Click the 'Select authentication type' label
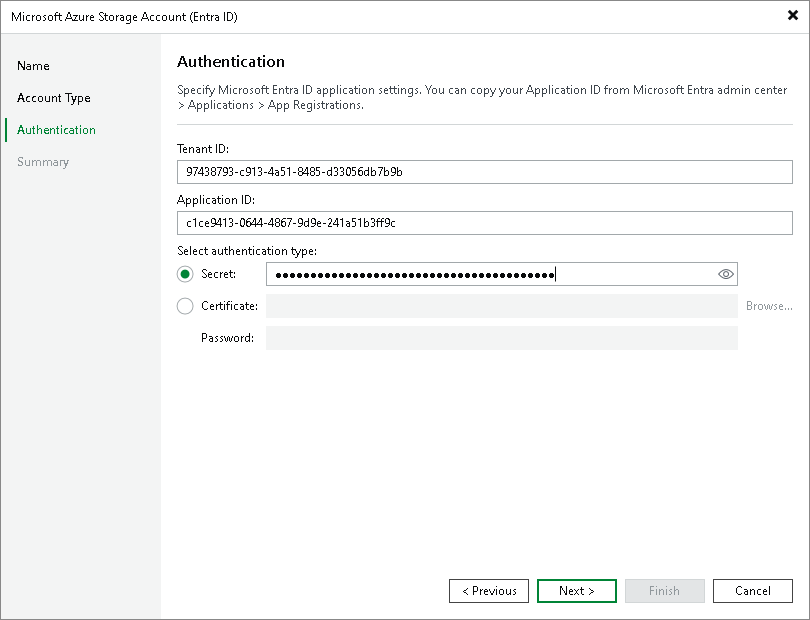Image resolution: width=810 pixels, height=620 pixels. pyautogui.click(x=247, y=251)
